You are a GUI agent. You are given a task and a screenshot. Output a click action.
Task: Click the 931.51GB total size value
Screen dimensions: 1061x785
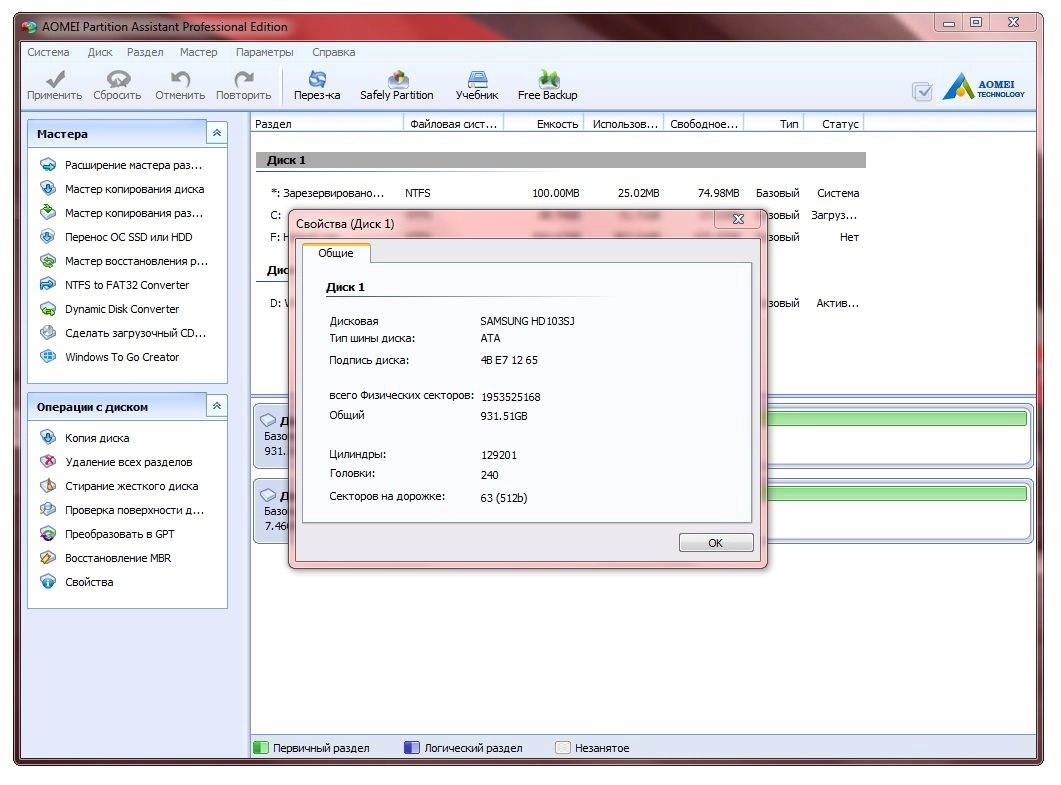(503, 416)
